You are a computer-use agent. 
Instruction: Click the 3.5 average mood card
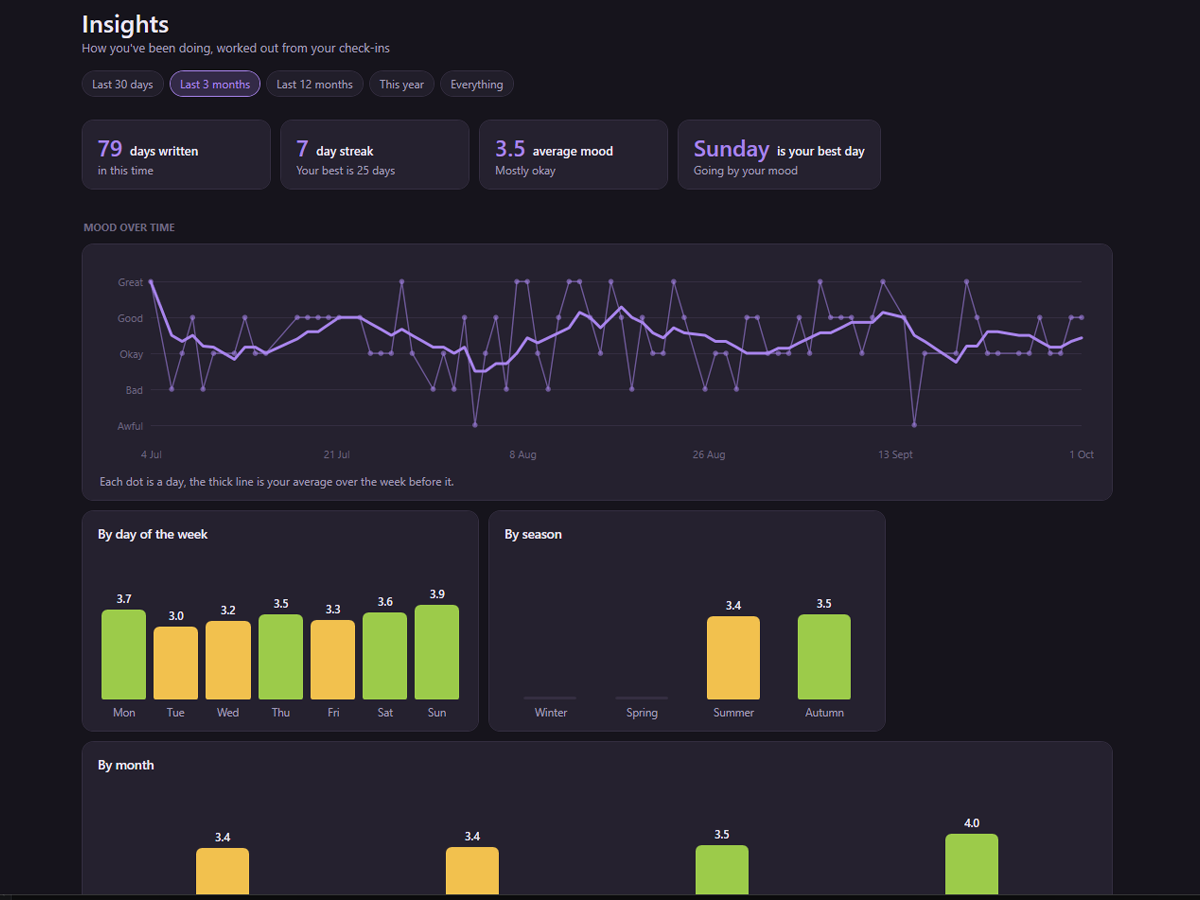[573, 155]
